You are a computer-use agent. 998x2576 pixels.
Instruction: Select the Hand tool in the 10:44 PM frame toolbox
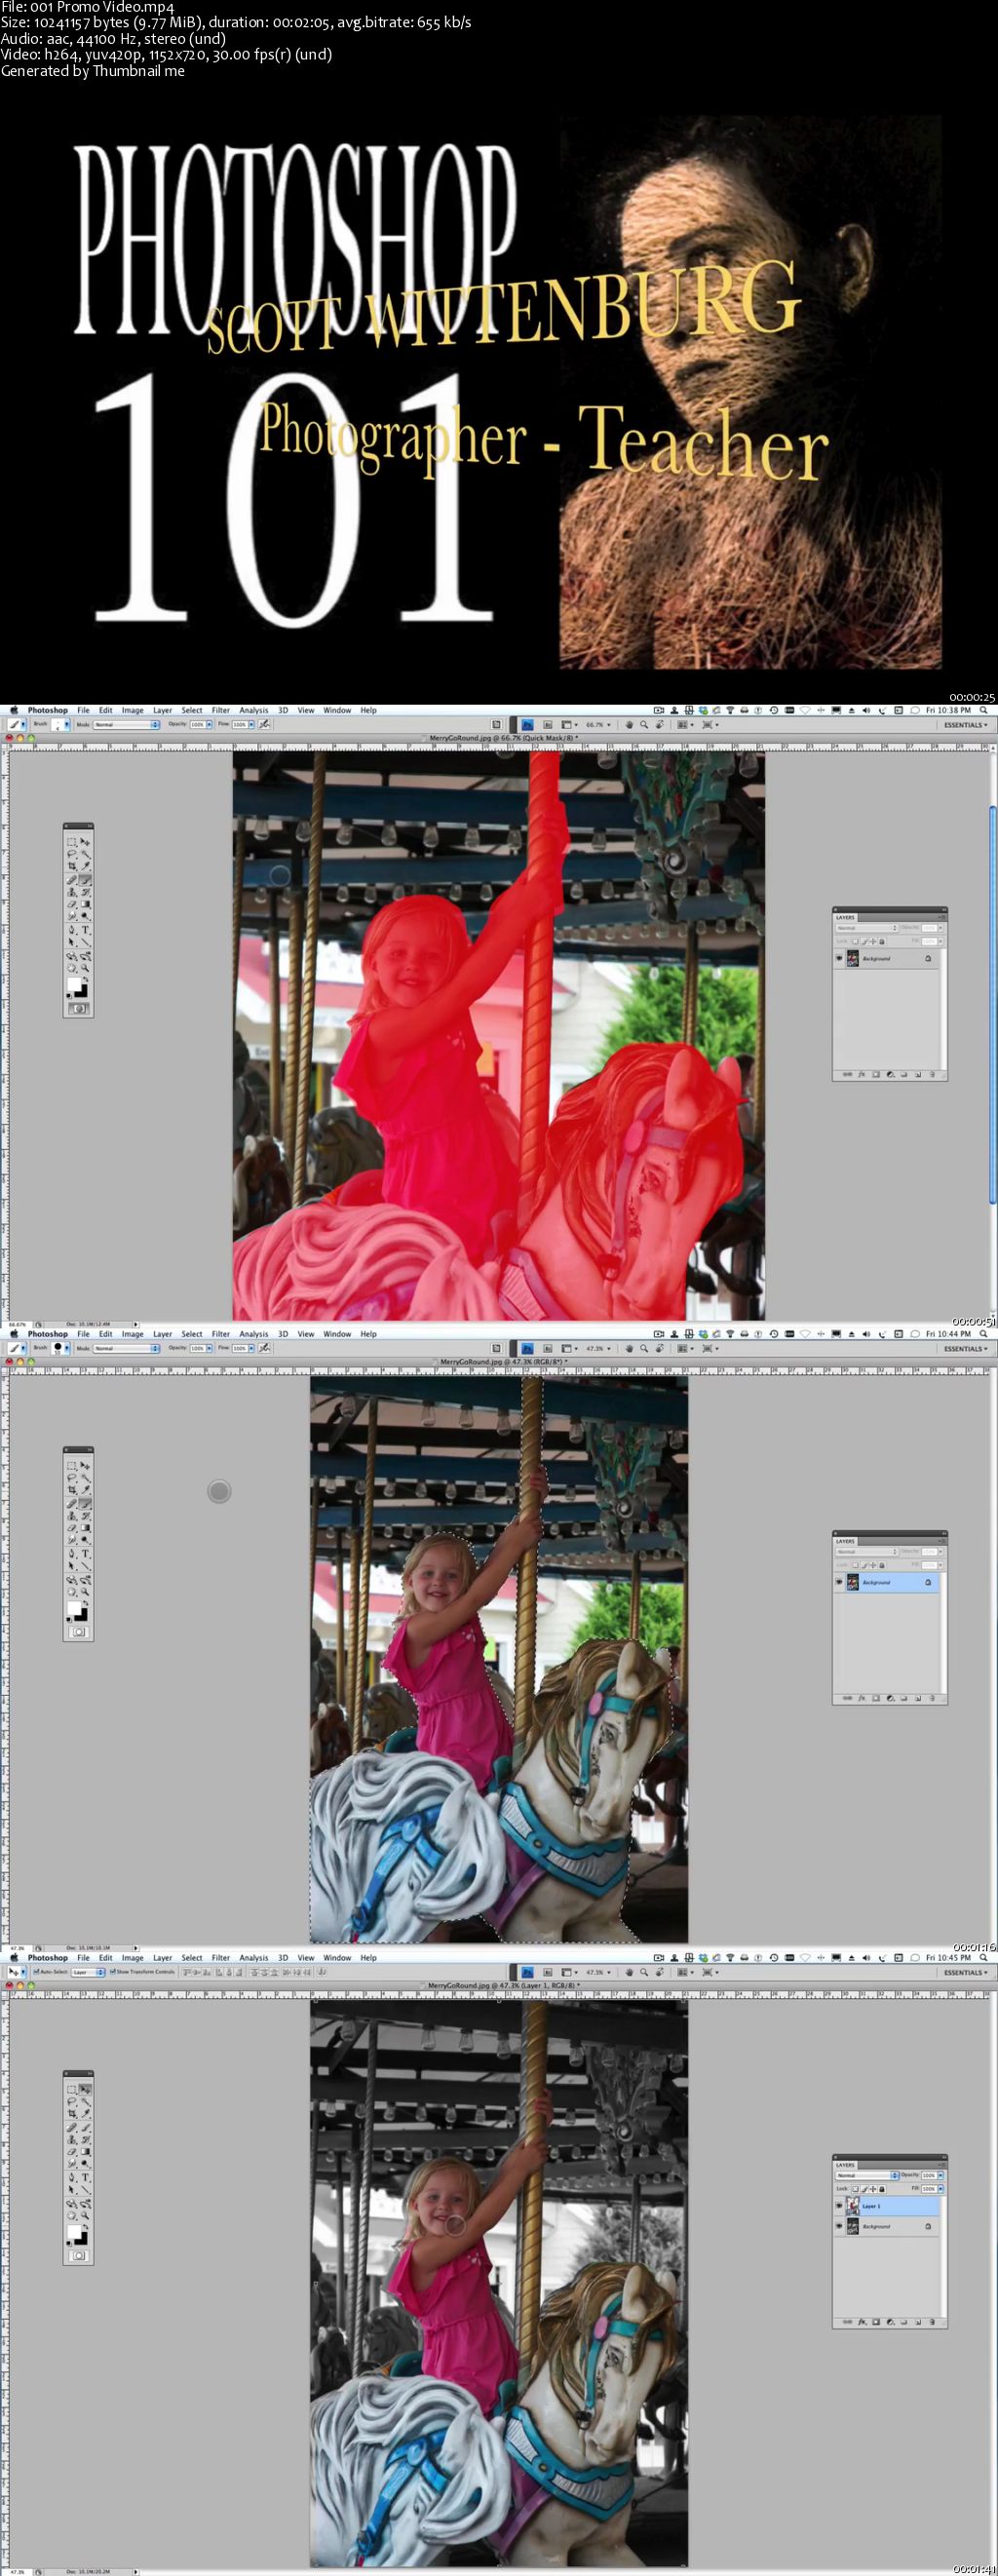tap(72, 1591)
